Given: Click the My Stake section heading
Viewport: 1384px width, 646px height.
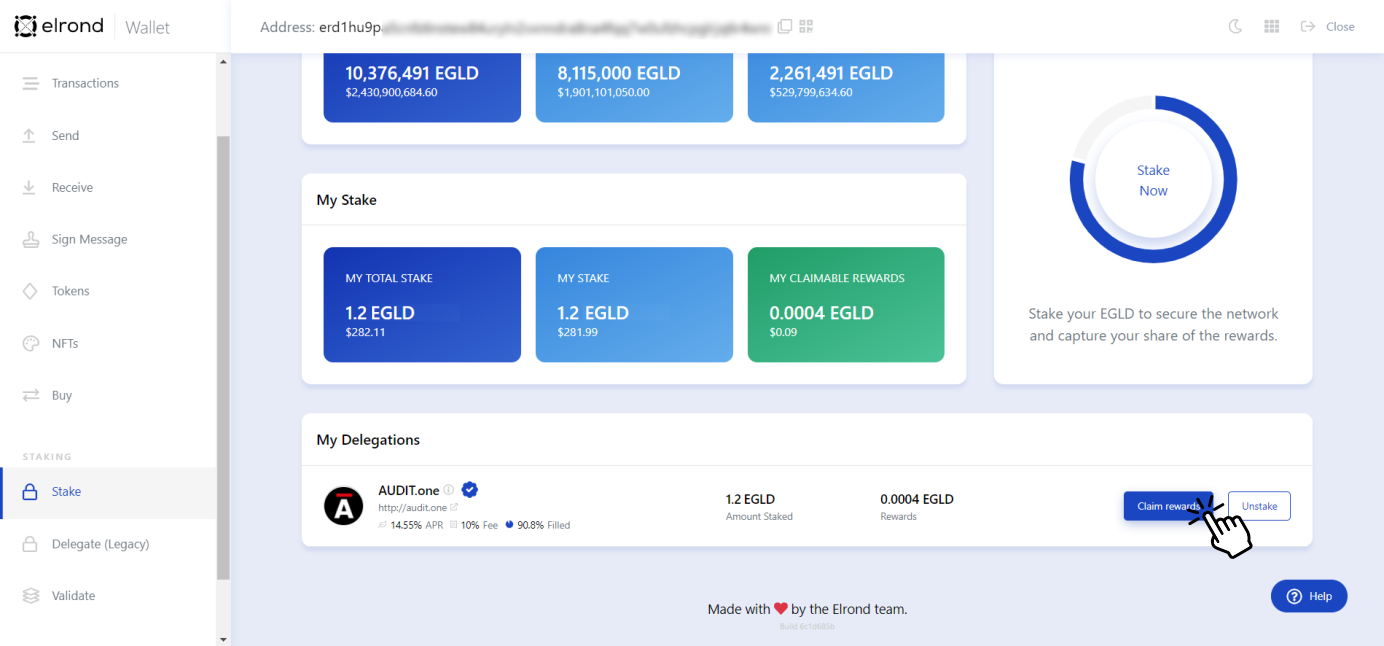Looking at the screenshot, I should (x=347, y=200).
